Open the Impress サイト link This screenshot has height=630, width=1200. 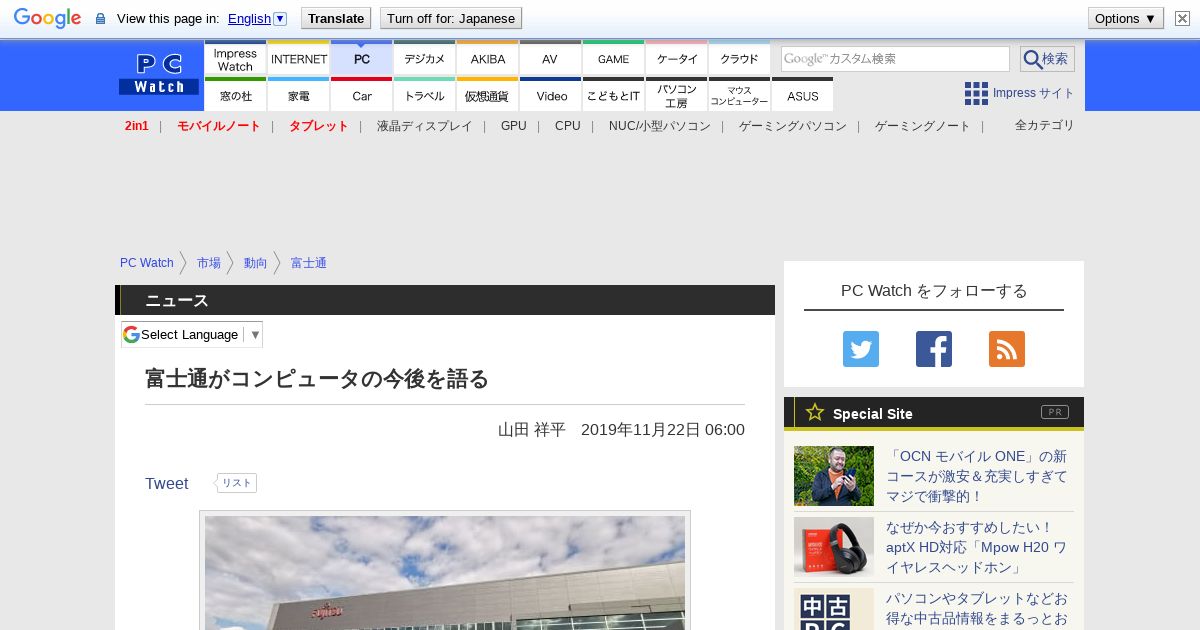(x=1034, y=93)
